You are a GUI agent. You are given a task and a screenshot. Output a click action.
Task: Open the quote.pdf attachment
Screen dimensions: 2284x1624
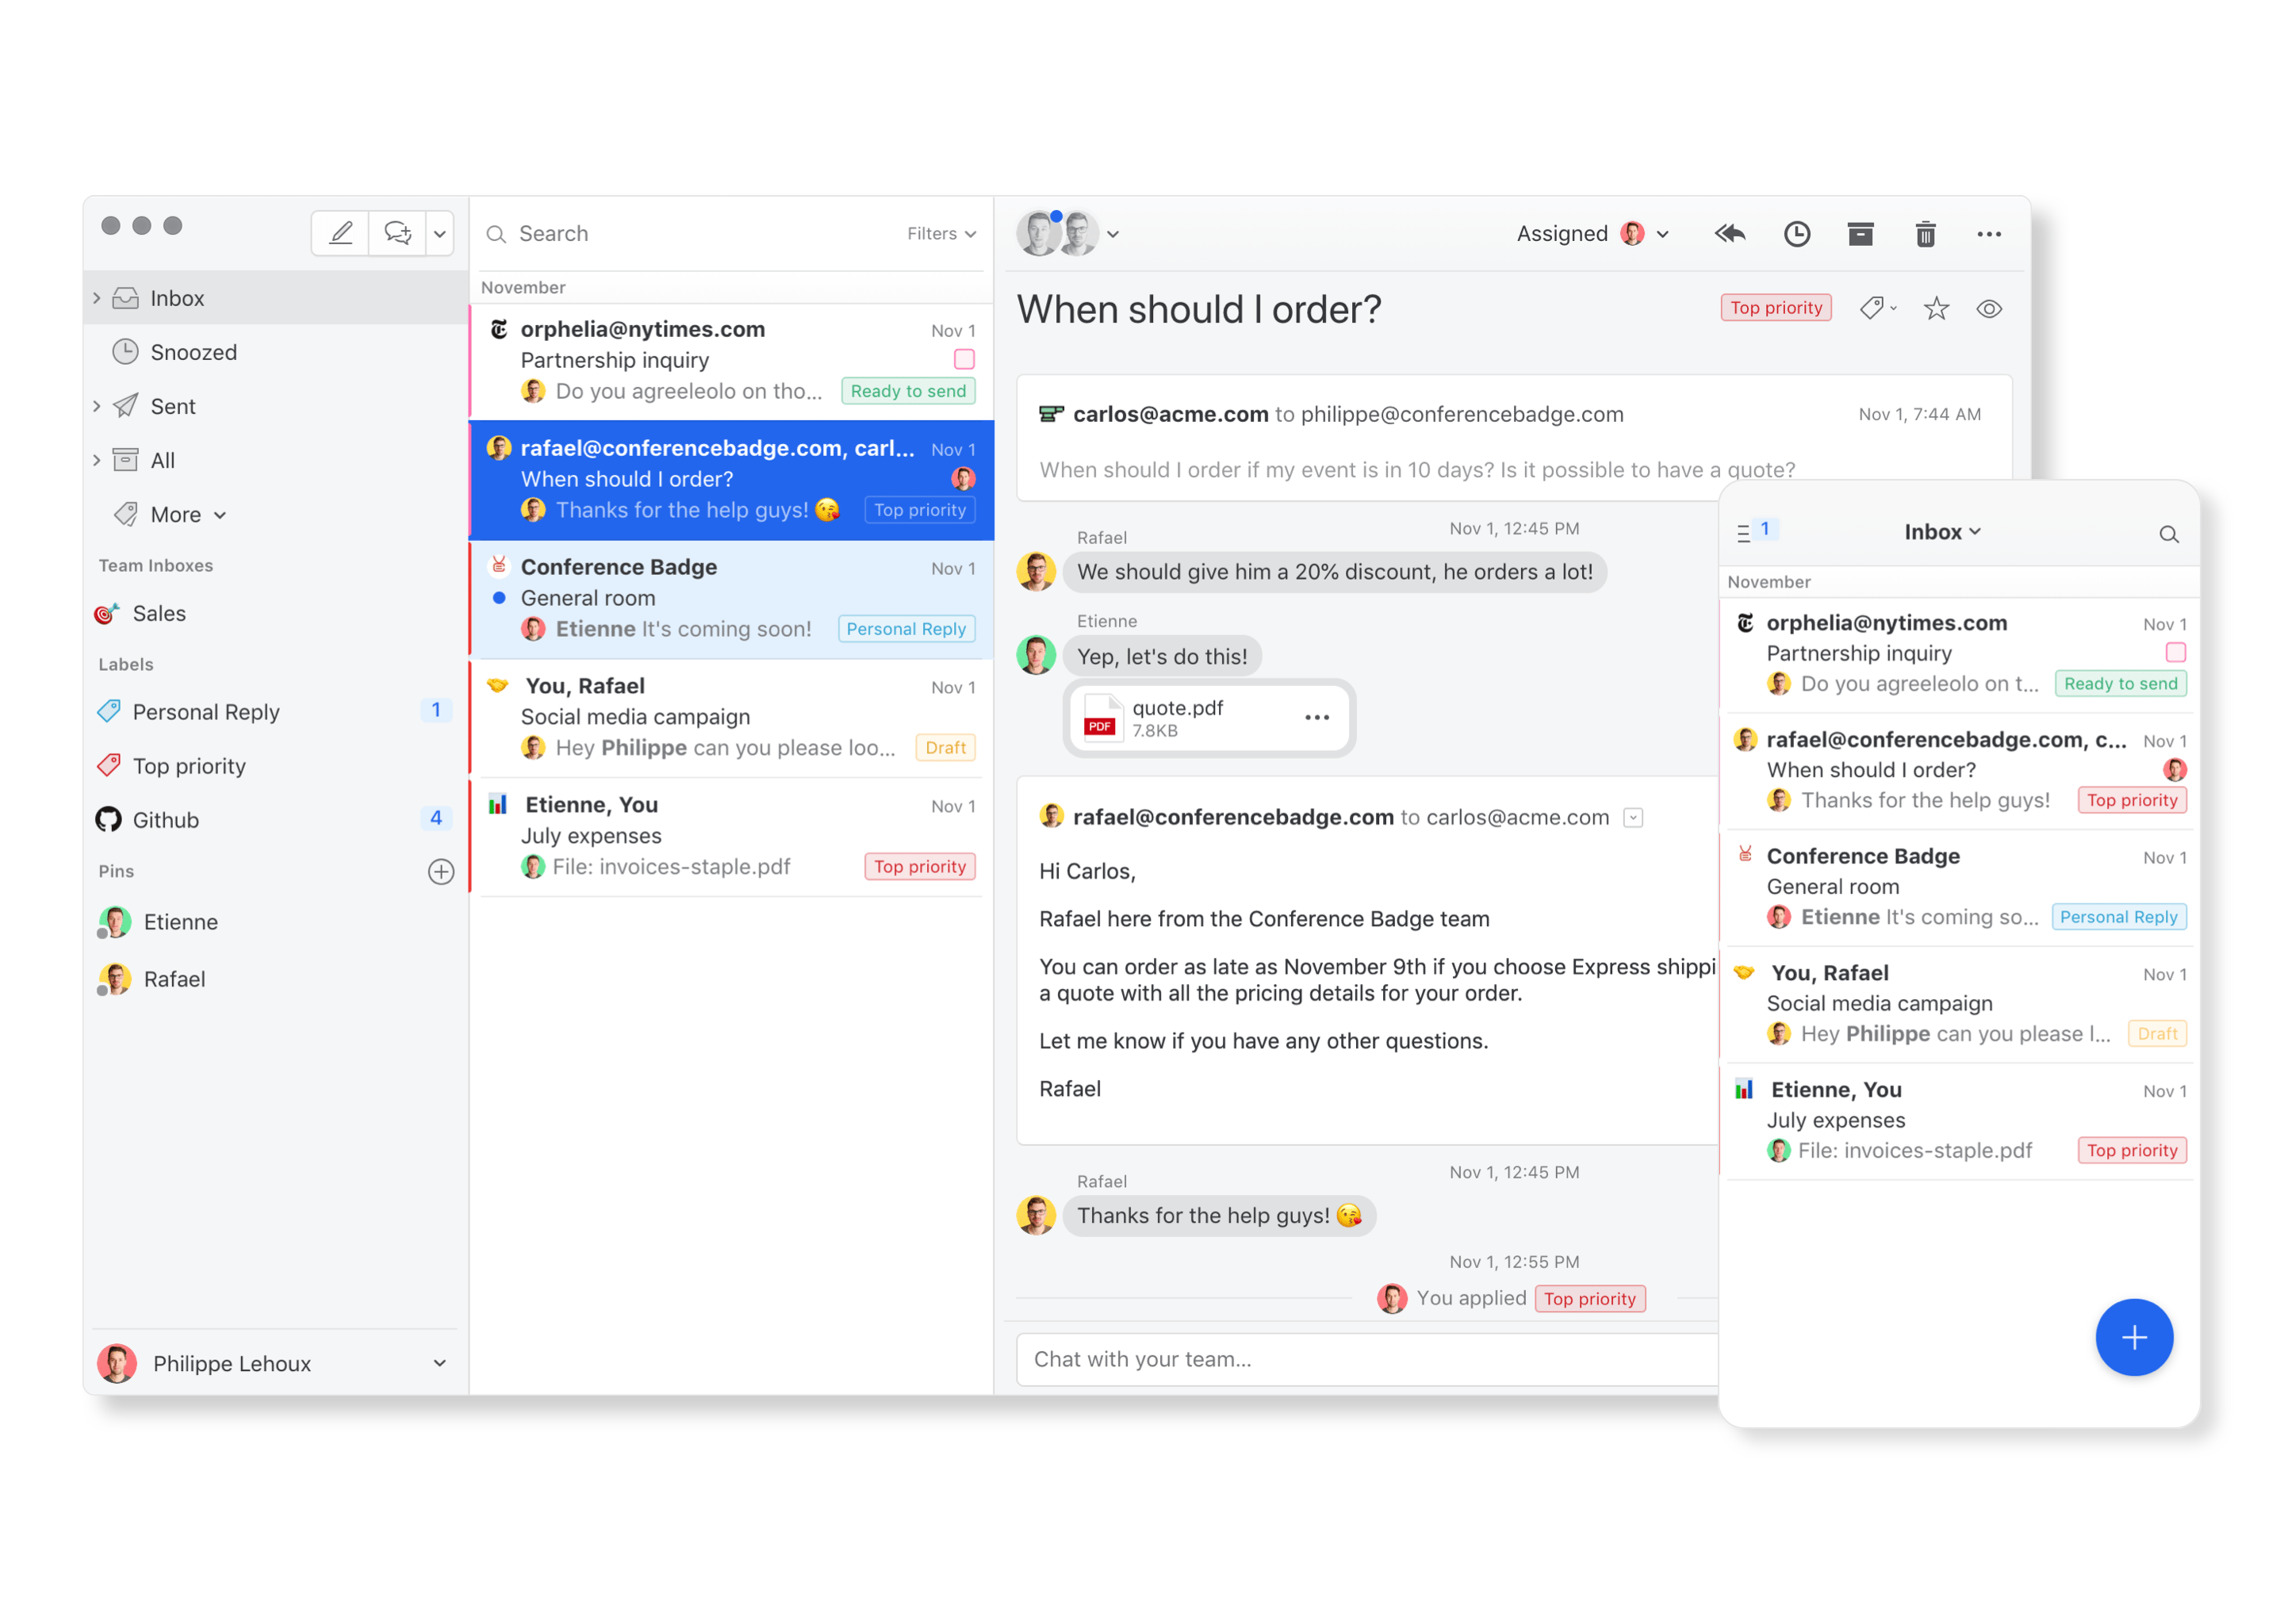[1177, 717]
